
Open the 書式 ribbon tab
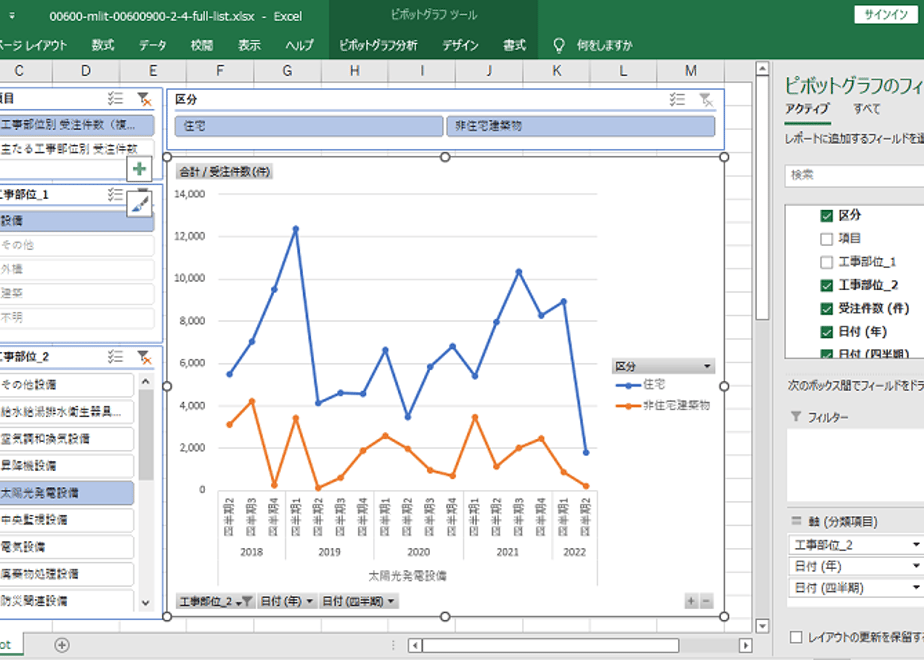[x=514, y=45]
